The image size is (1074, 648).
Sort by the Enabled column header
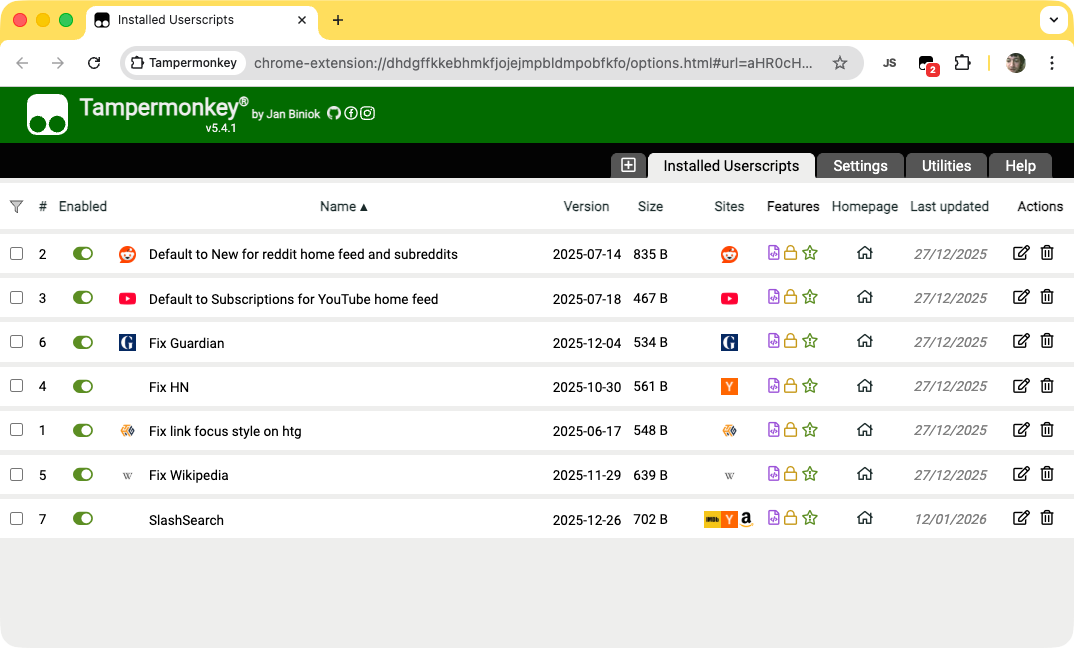pyautogui.click(x=82, y=206)
